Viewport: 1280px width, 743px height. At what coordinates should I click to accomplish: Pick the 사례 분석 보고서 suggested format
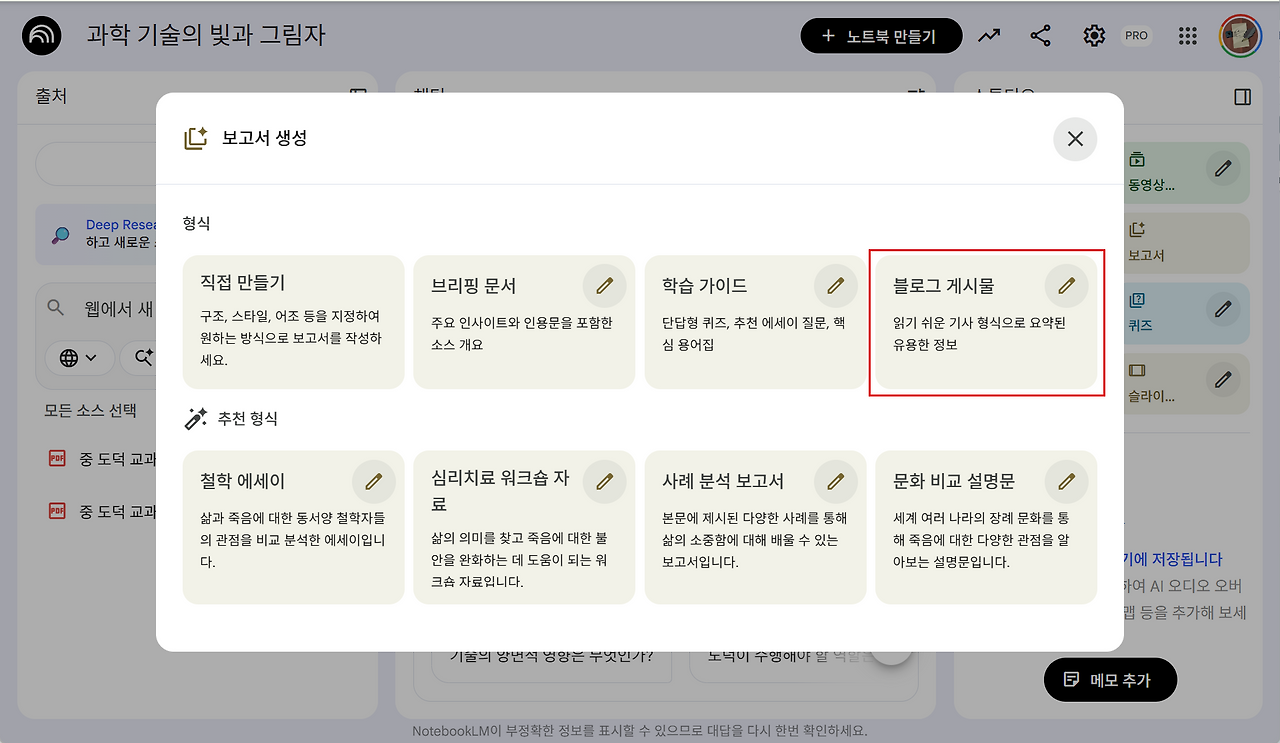click(x=756, y=527)
